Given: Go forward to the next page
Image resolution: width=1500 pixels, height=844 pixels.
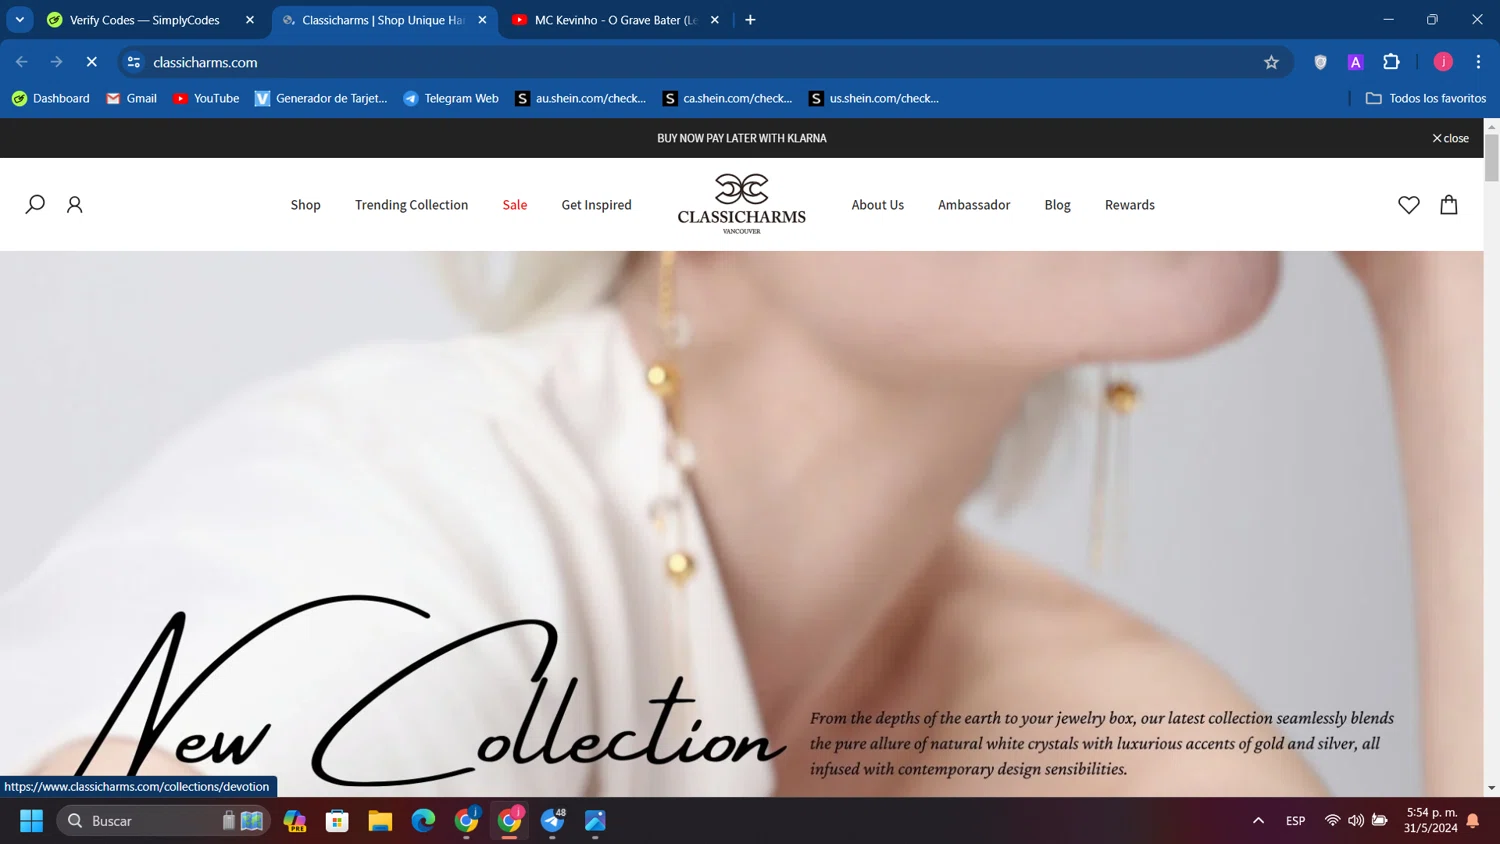Looking at the screenshot, I should pos(56,62).
